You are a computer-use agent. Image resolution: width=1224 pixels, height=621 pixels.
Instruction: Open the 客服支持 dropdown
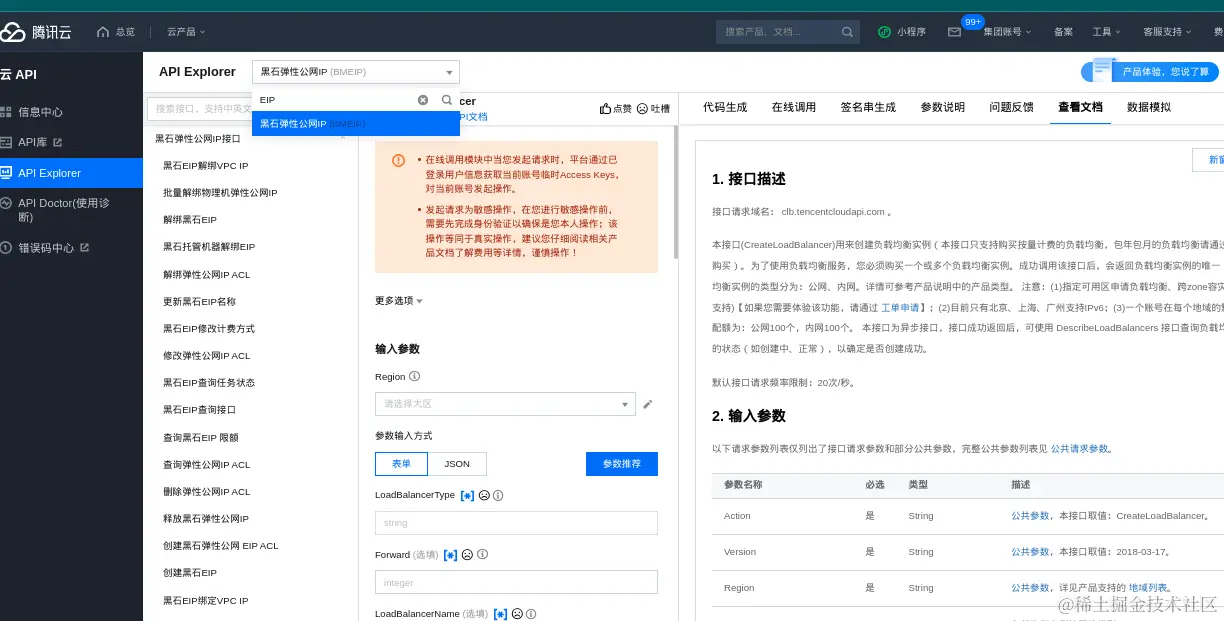[1168, 32]
